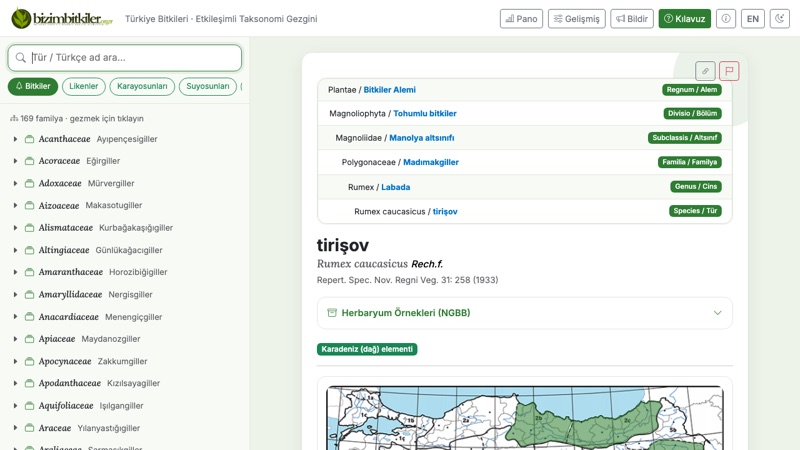Click the Divisio / Bölüm badge

692,113
